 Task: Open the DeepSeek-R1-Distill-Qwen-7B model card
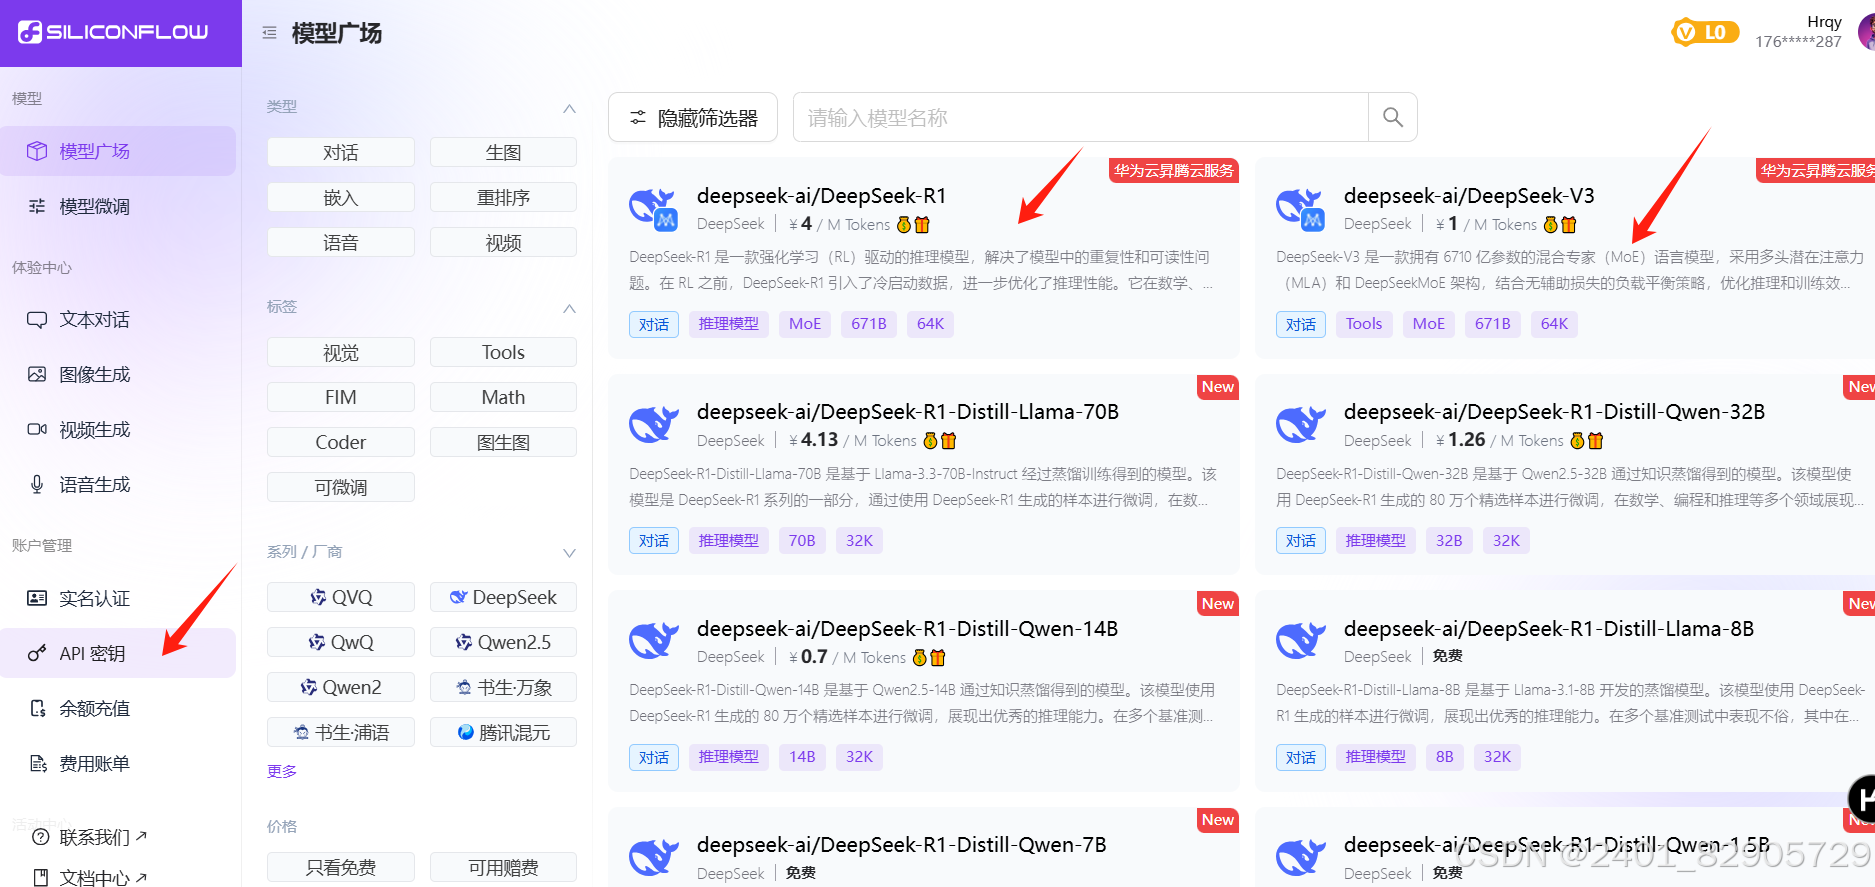click(x=924, y=847)
